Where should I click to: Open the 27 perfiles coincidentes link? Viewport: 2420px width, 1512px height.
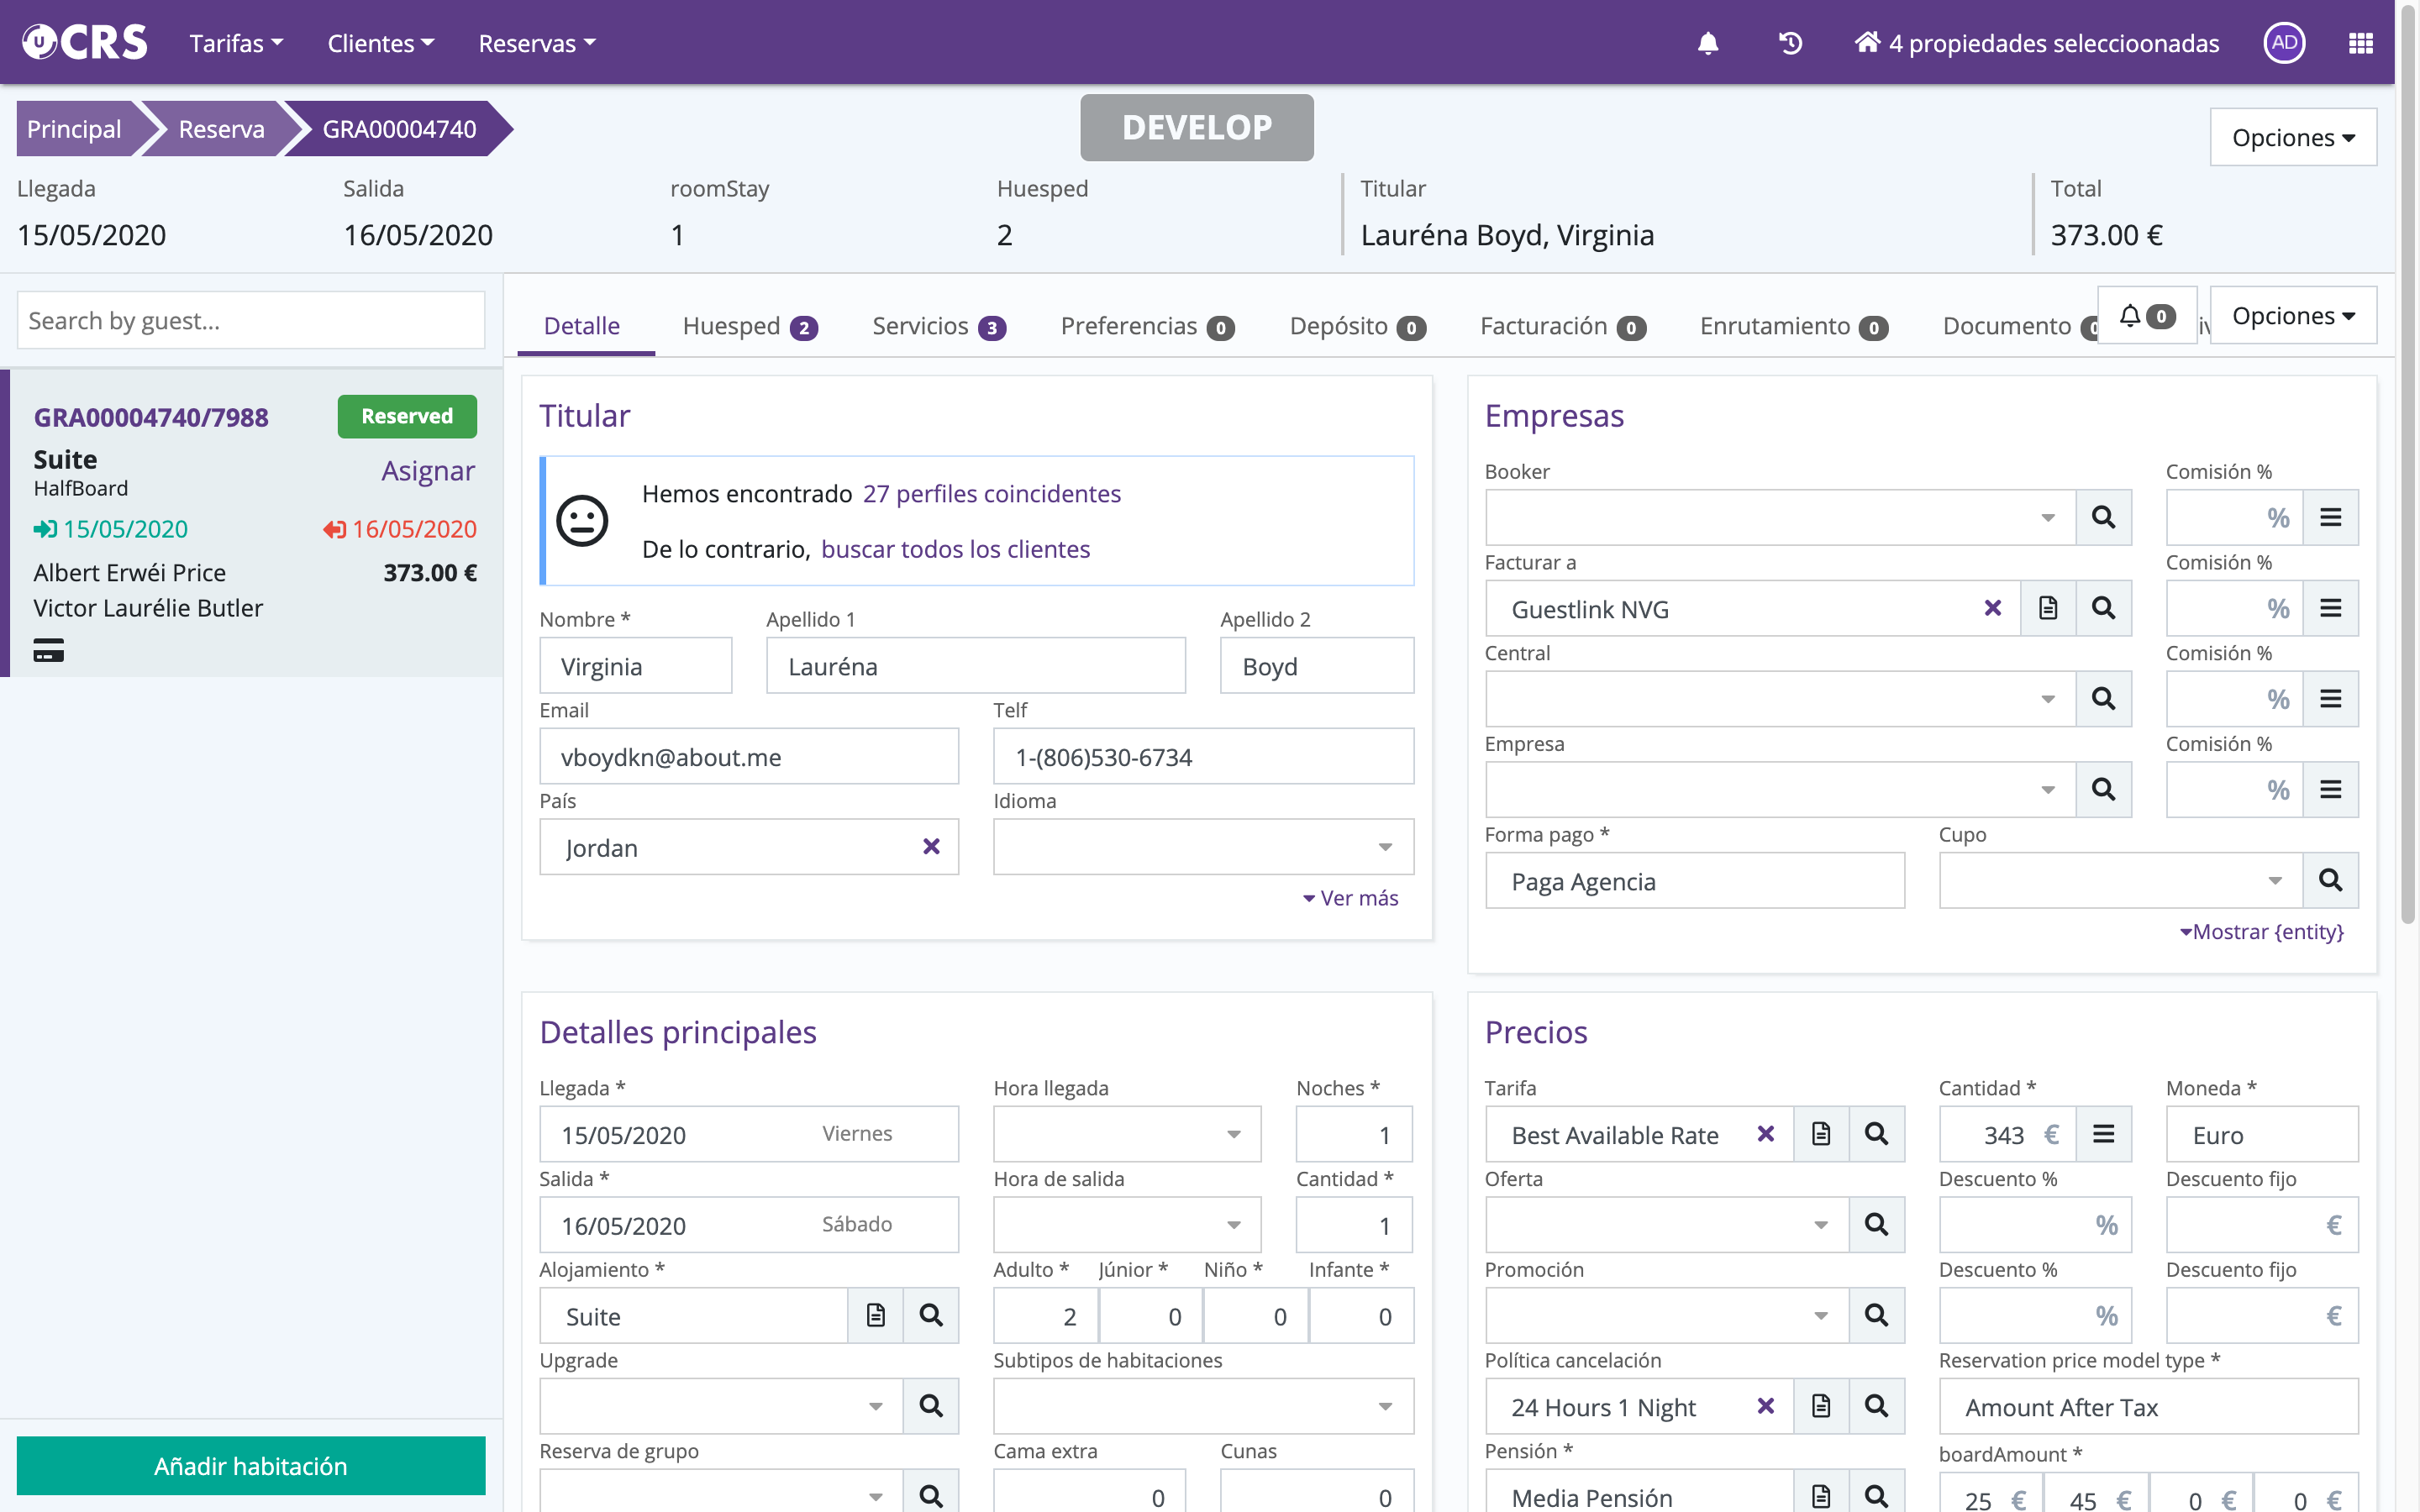[990, 494]
